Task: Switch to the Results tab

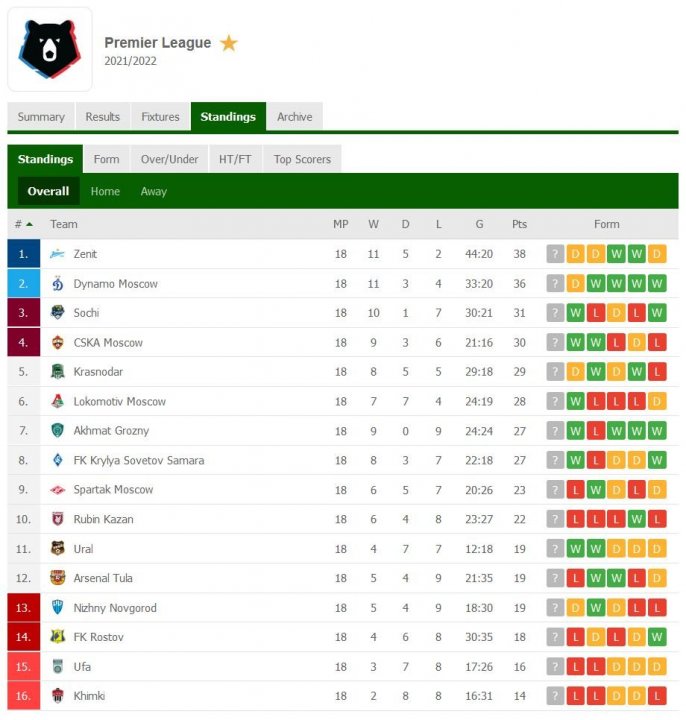Action: (x=102, y=117)
